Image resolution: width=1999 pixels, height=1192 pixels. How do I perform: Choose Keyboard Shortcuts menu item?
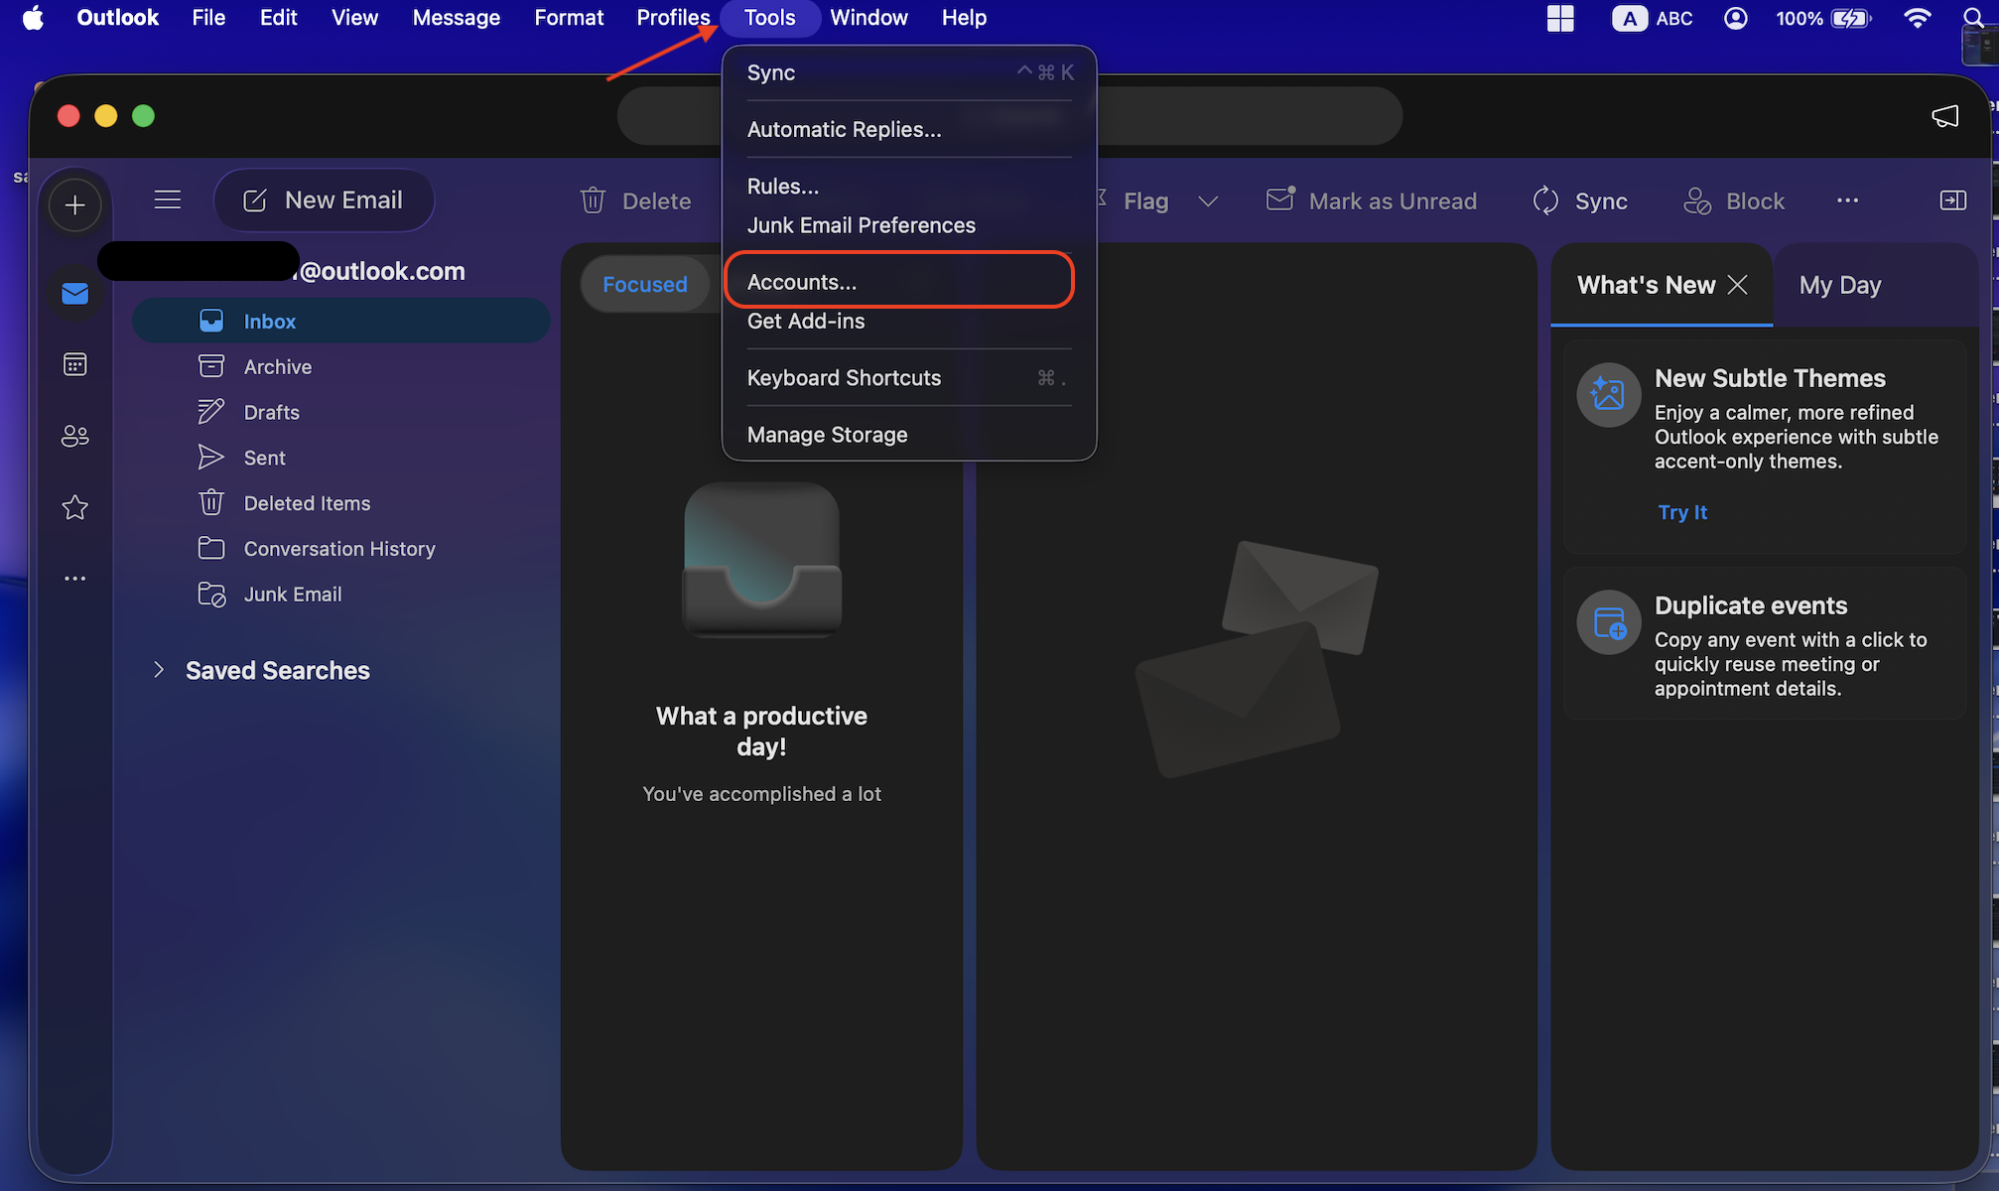pos(909,378)
